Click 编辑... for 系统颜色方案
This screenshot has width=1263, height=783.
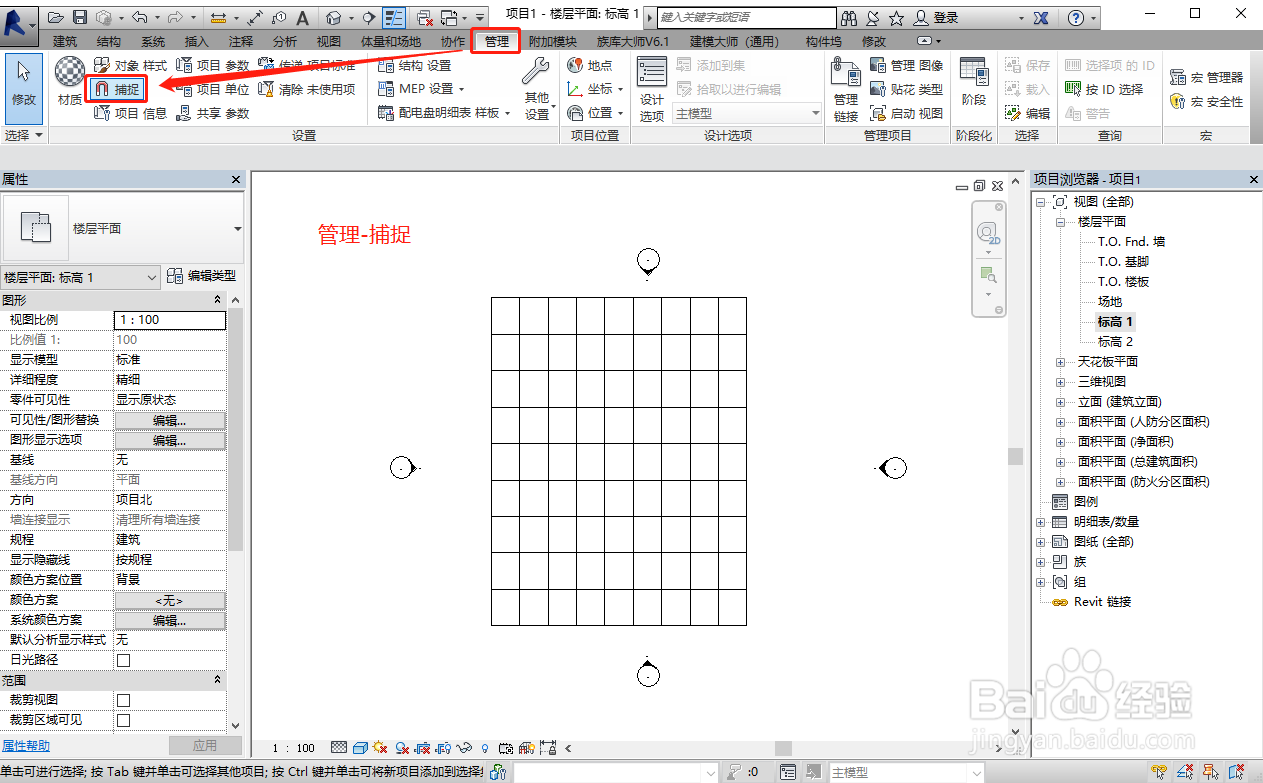point(170,620)
